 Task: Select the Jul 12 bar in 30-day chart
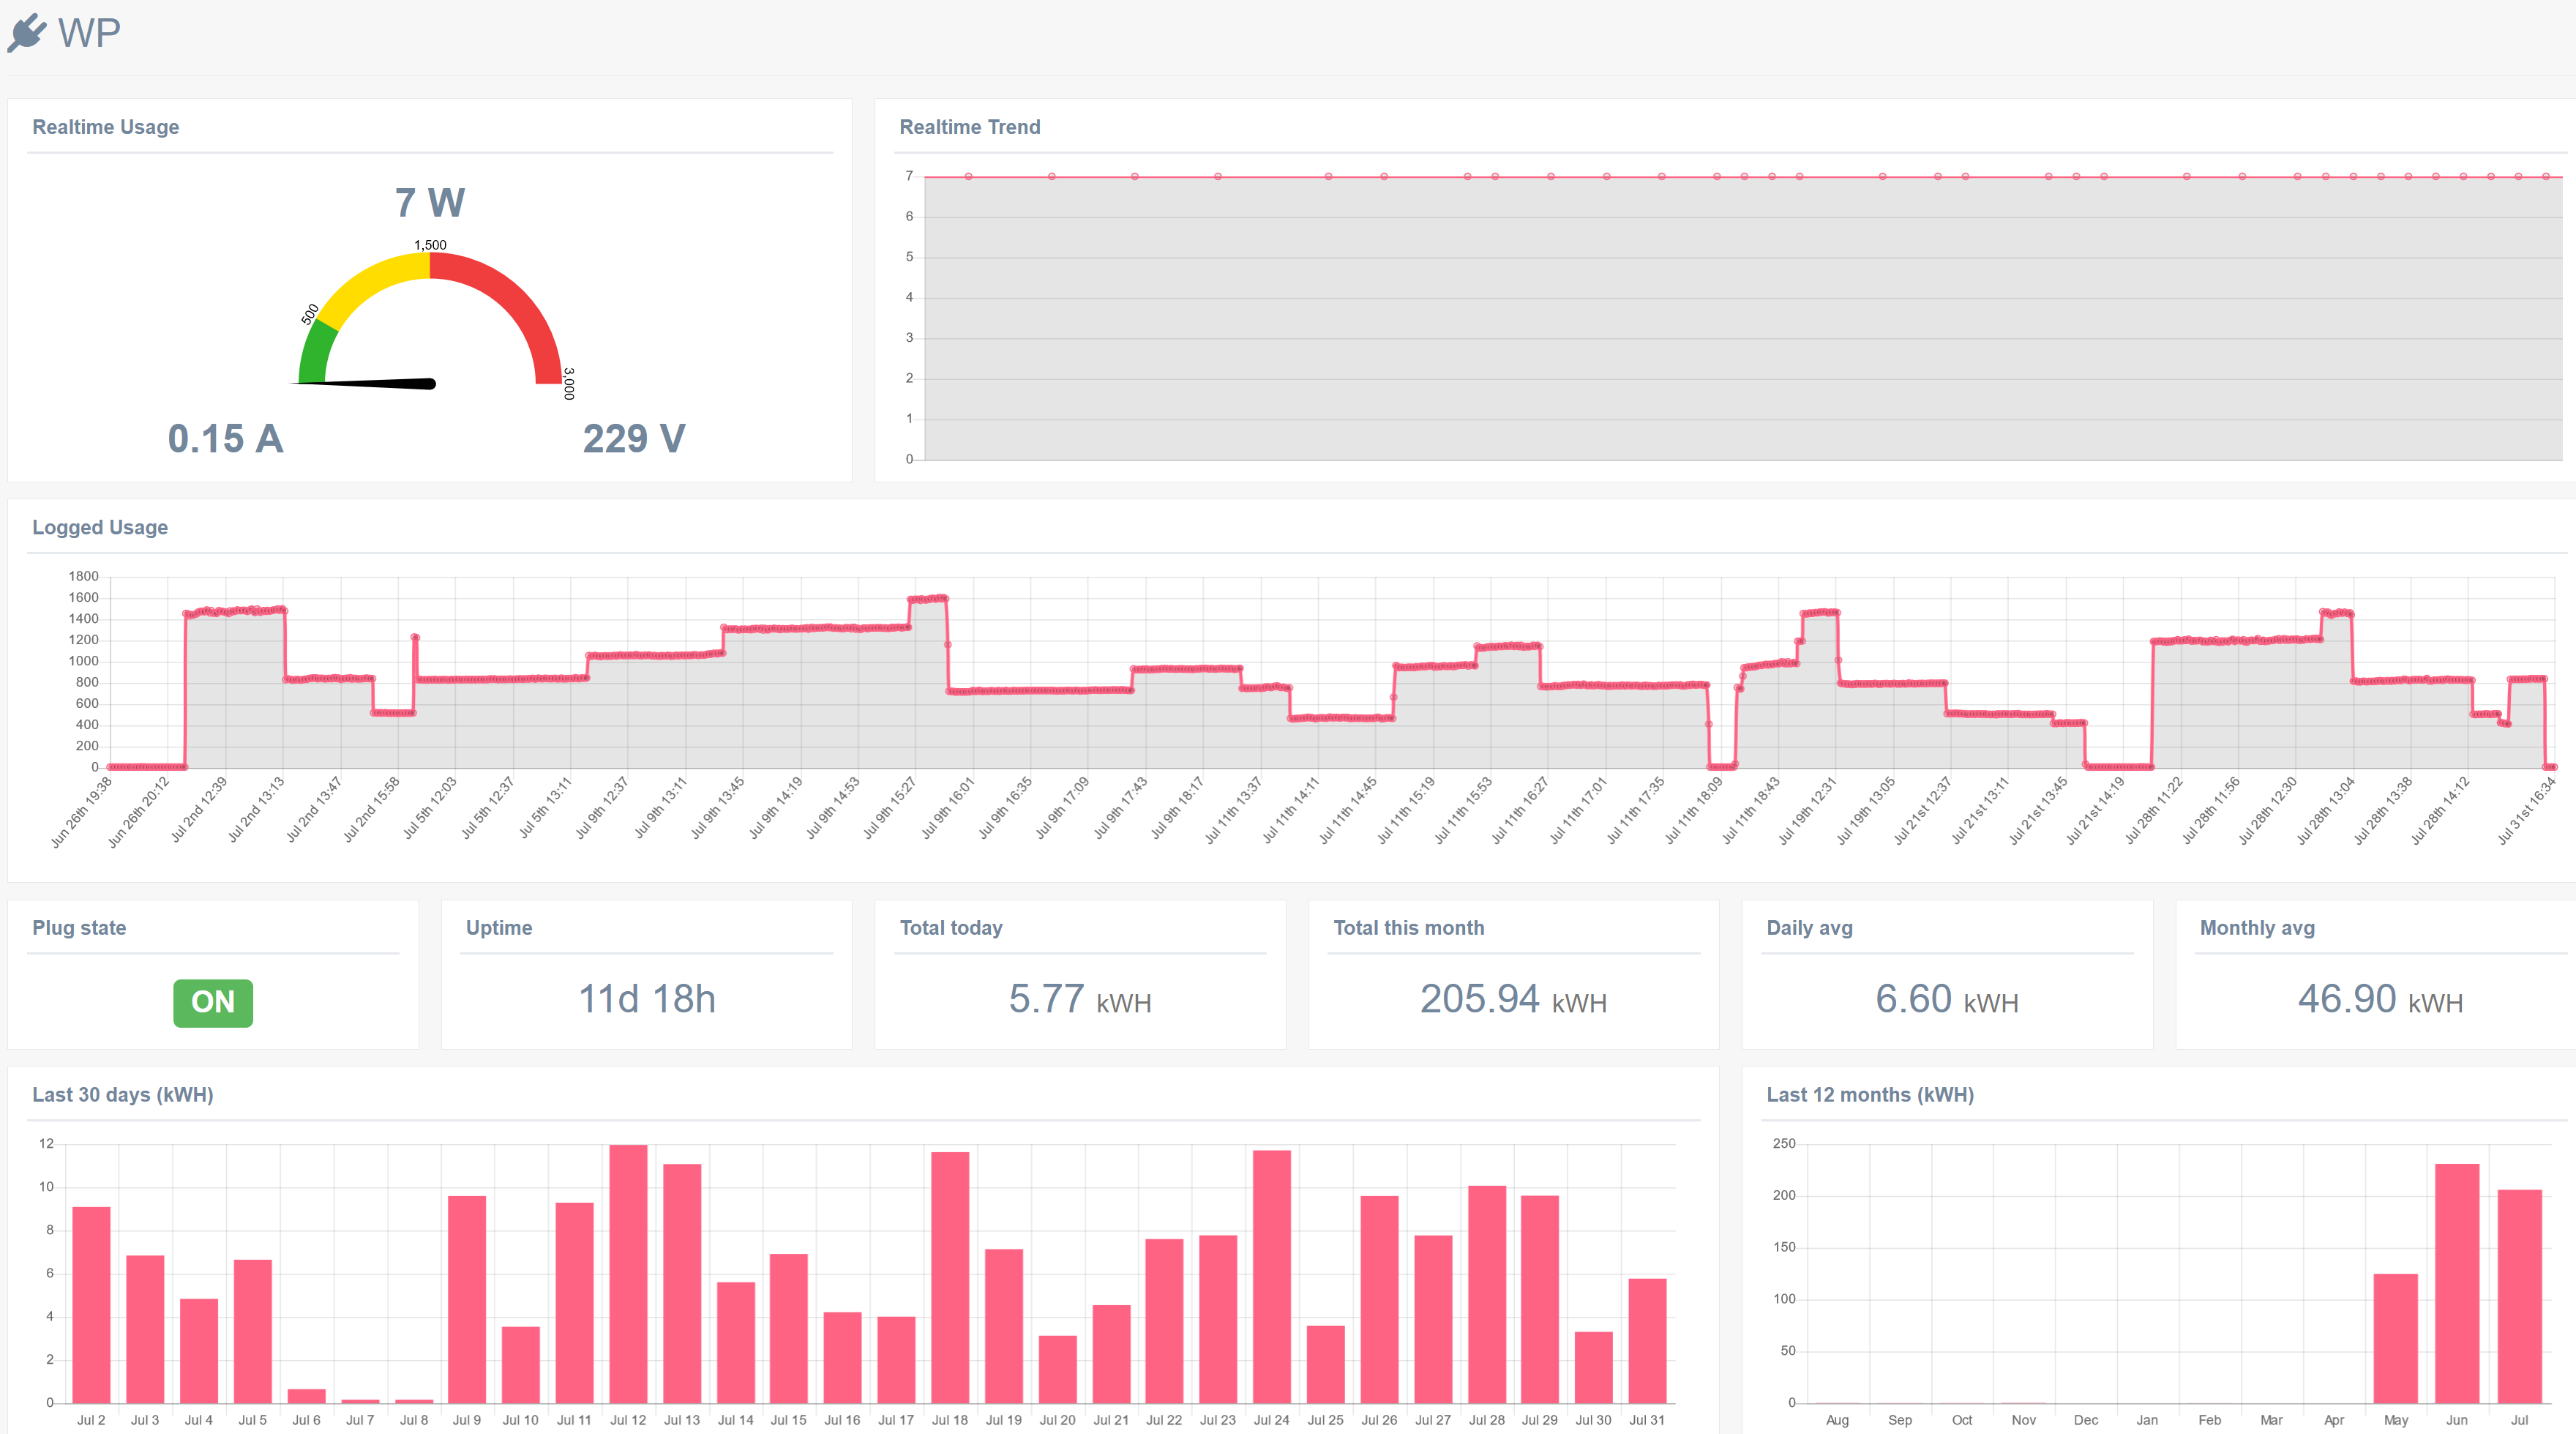point(628,1274)
